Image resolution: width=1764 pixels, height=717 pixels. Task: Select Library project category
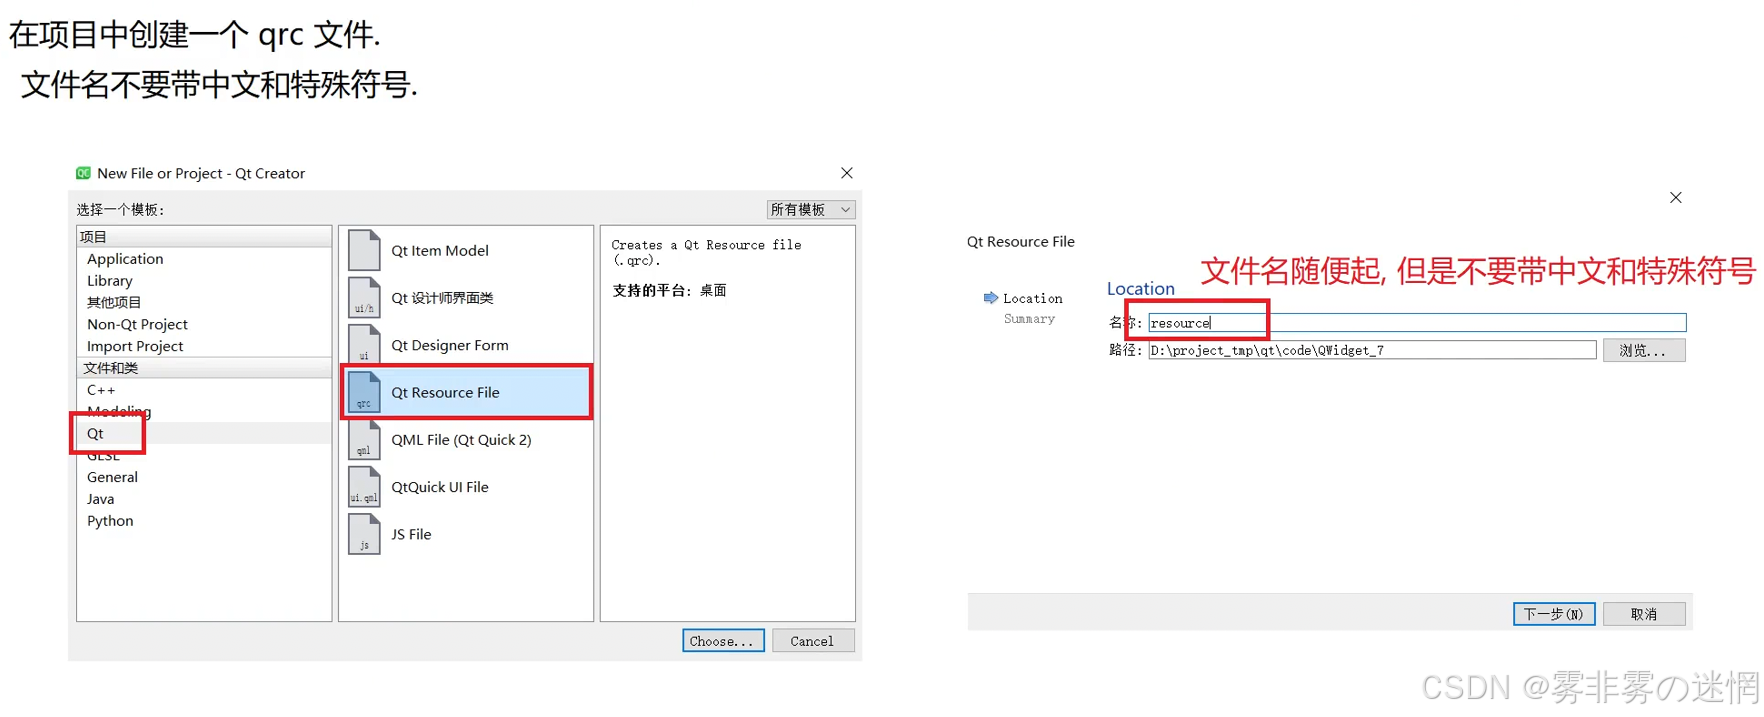(109, 281)
